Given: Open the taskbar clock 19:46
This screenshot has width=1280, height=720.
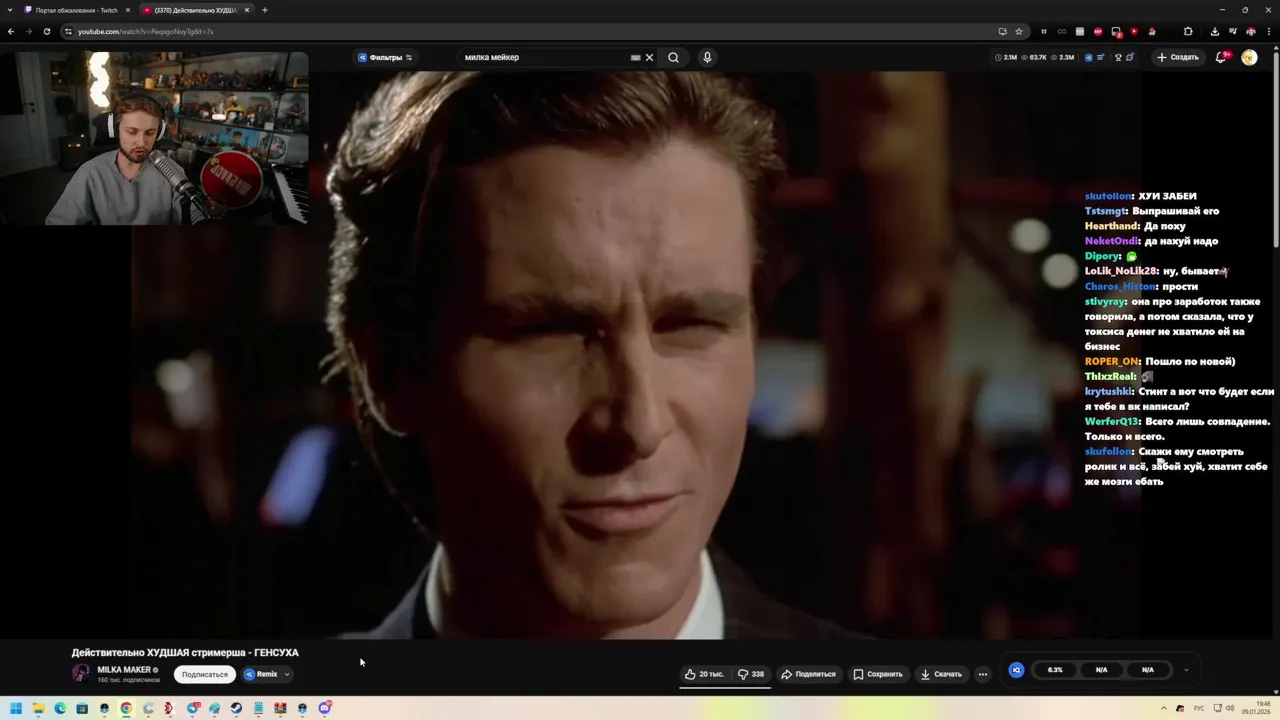Looking at the screenshot, I should tap(1256, 708).
